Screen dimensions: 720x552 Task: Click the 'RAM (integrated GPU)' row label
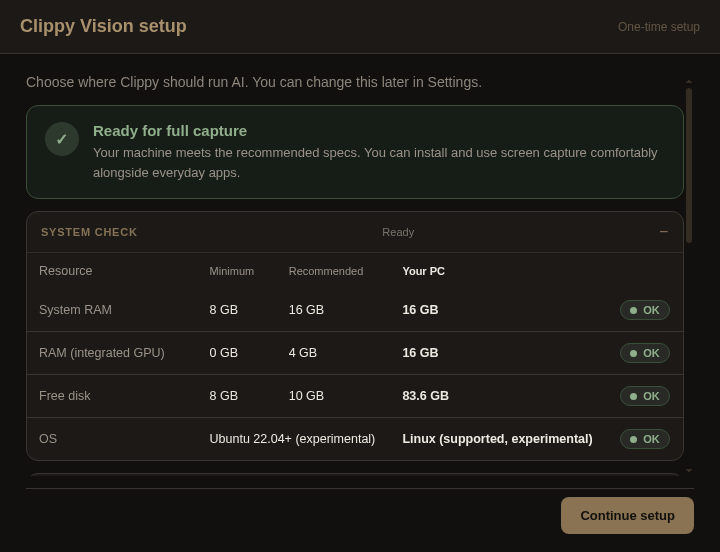[102, 353]
